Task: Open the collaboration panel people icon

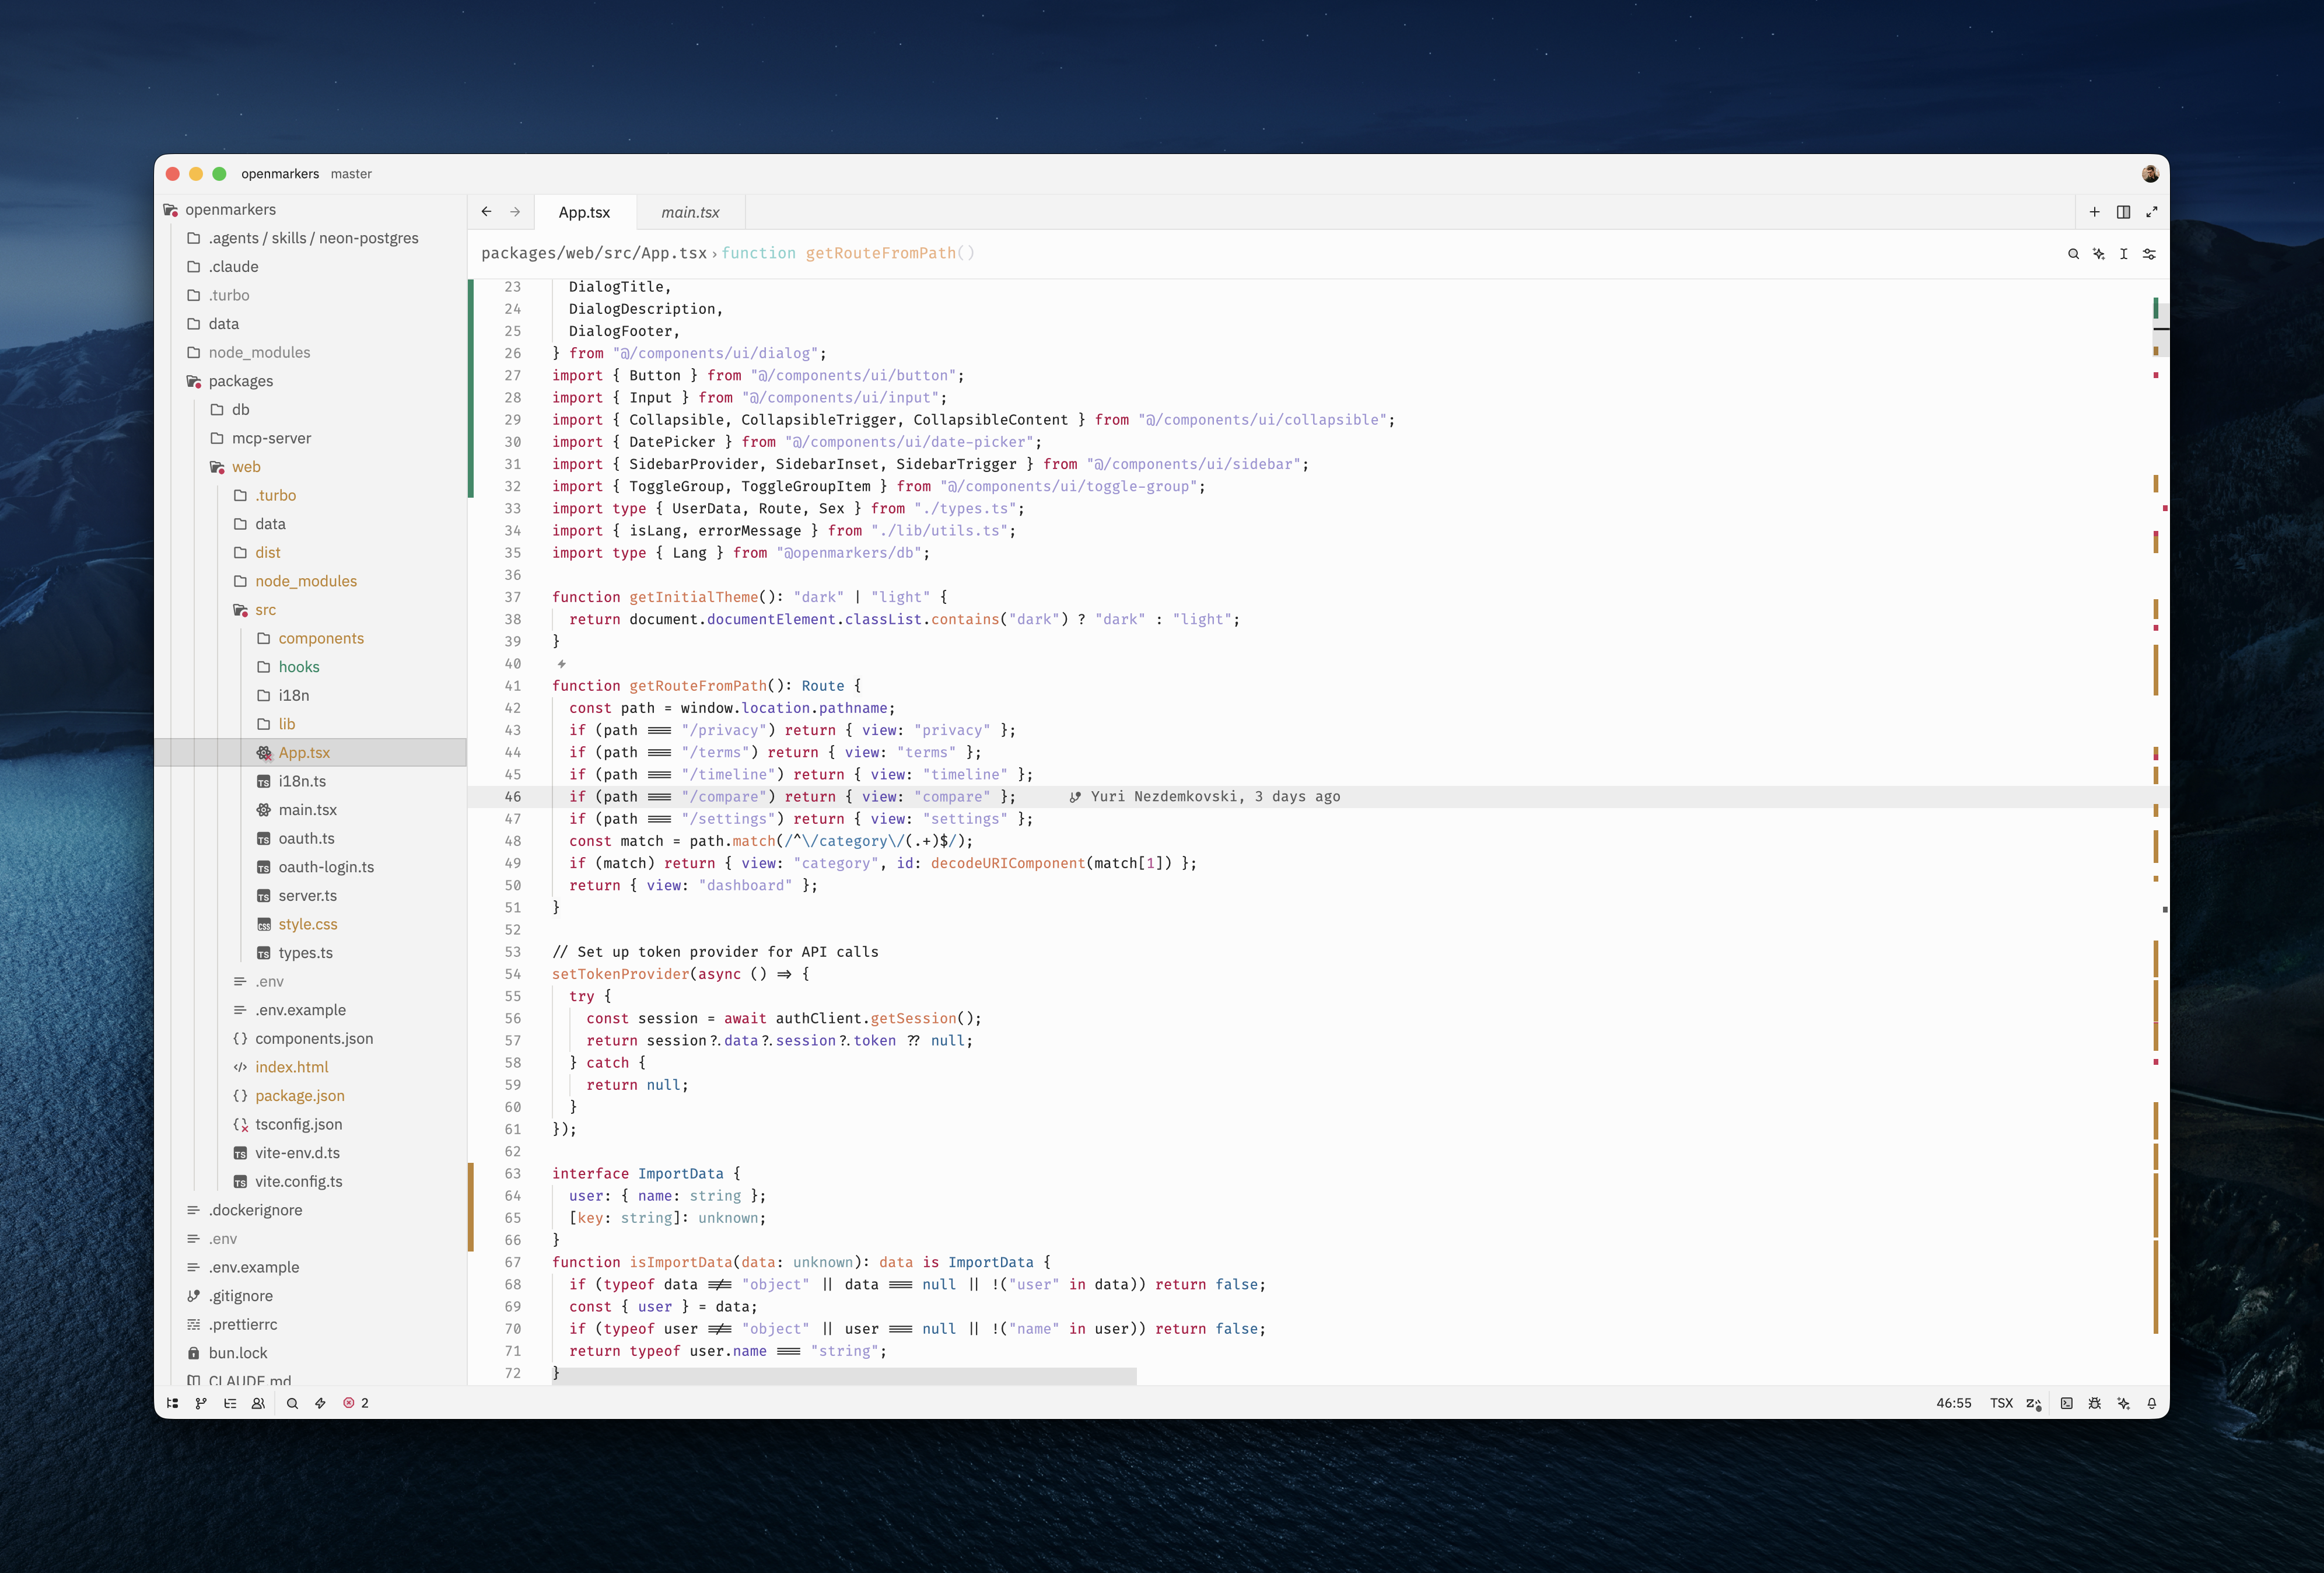Action: tap(258, 1403)
